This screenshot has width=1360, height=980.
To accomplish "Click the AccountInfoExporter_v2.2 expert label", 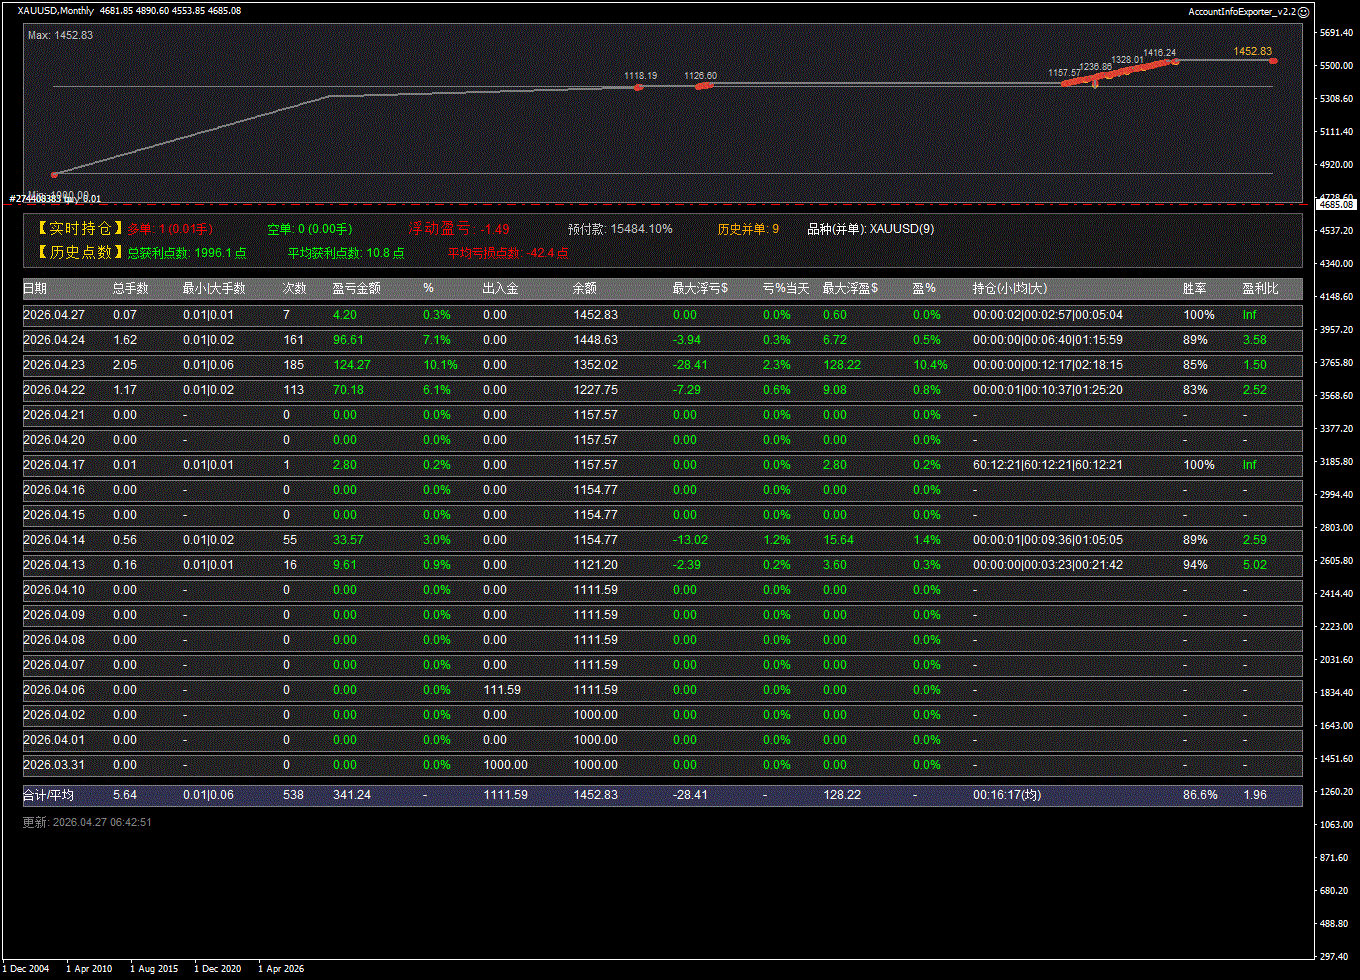I will pos(1241,11).
